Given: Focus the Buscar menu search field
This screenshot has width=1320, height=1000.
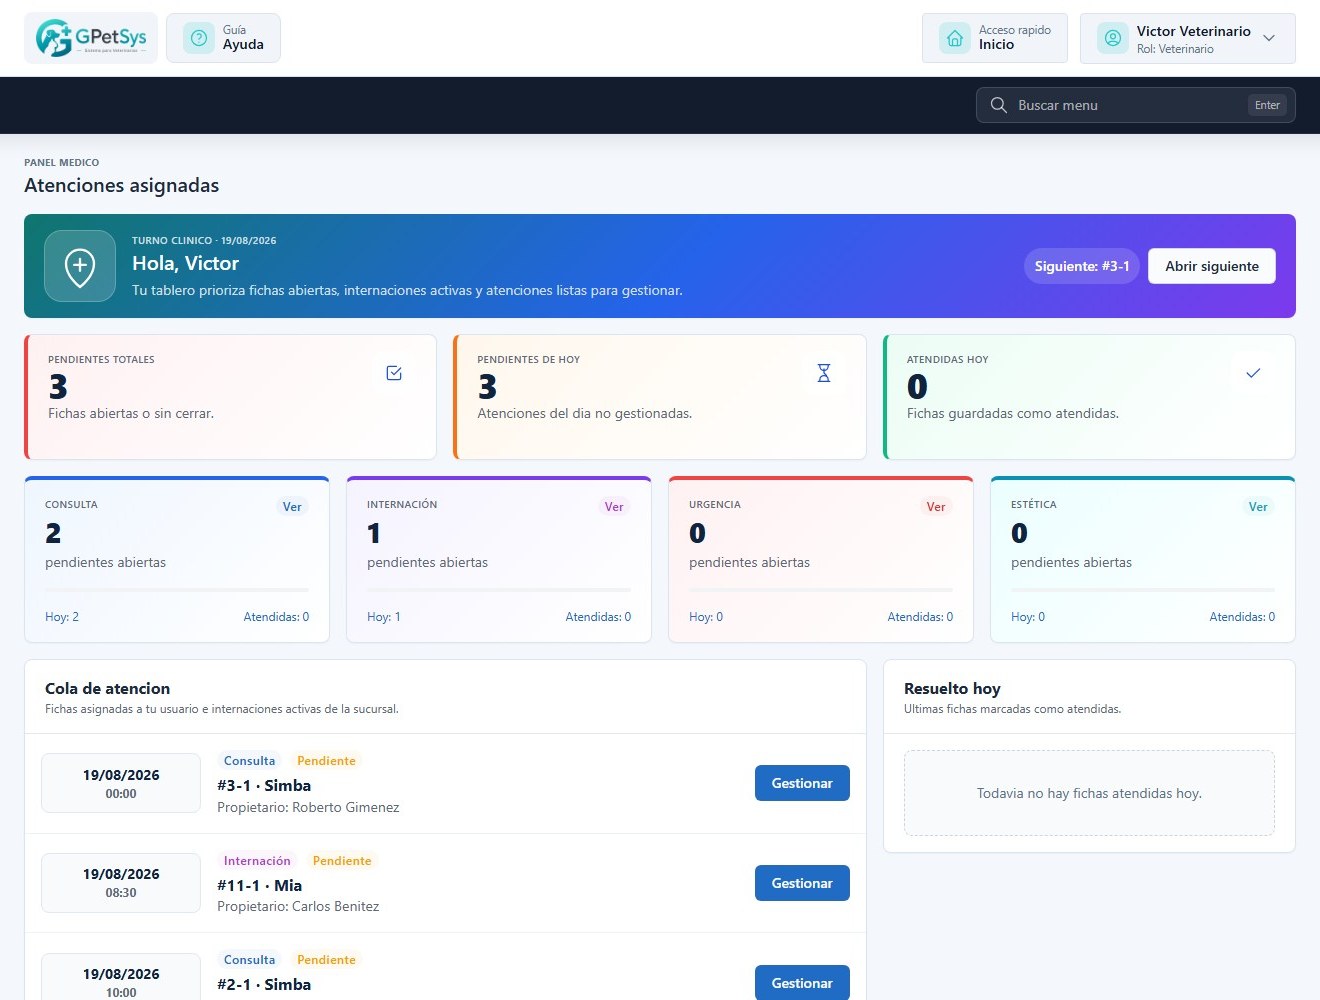Looking at the screenshot, I should click(x=1135, y=105).
